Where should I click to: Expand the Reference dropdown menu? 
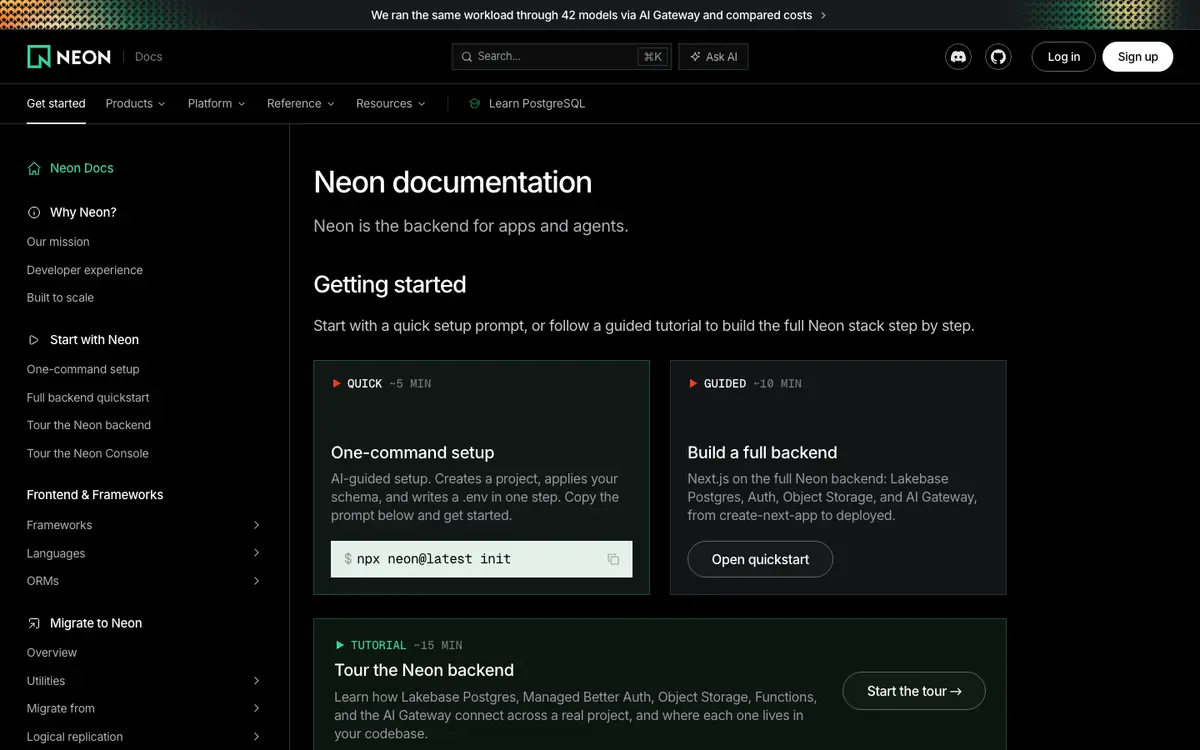tap(300, 104)
